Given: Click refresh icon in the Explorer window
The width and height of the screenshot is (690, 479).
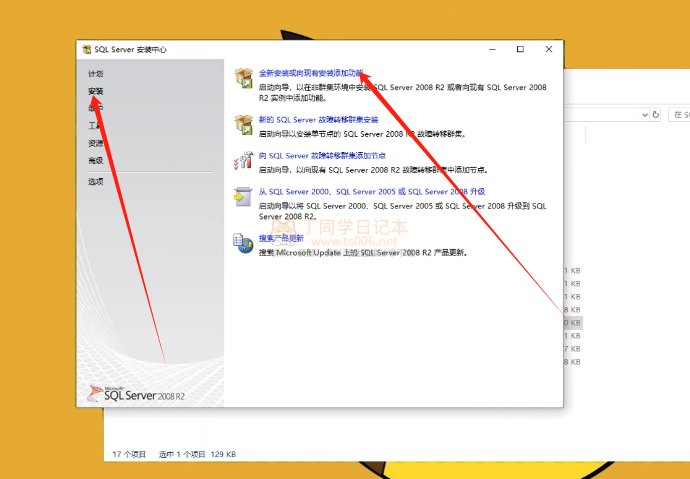Looking at the screenshot, I should (656, 114).
